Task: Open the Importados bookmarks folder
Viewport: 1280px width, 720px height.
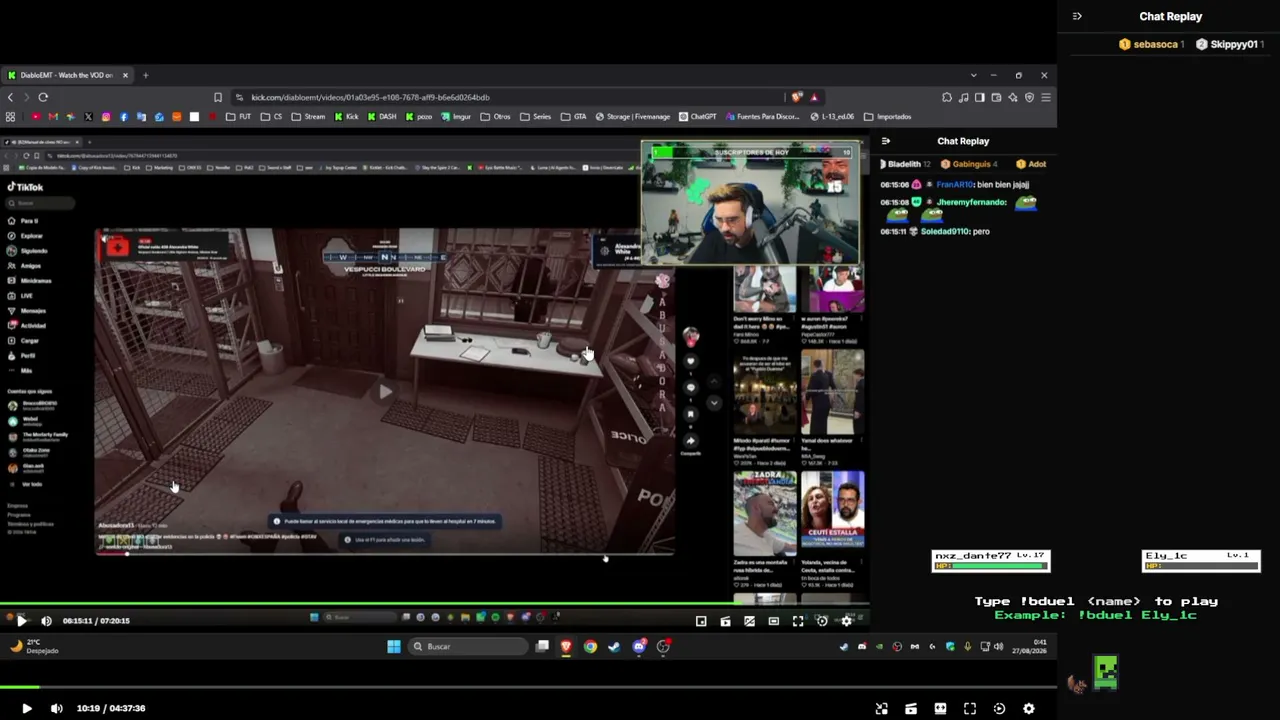Action: [887, 117]
